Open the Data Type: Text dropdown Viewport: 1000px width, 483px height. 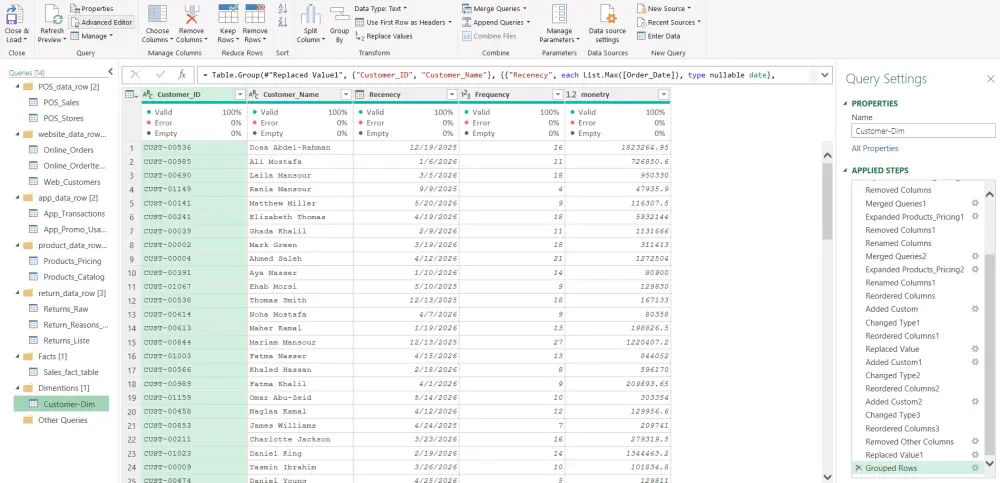[381, 9]
